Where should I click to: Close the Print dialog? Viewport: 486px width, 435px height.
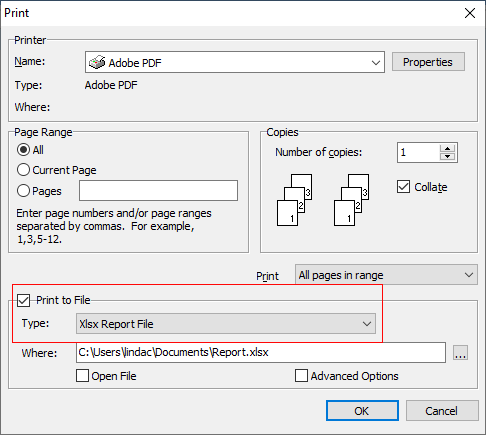tap(470, 13)
